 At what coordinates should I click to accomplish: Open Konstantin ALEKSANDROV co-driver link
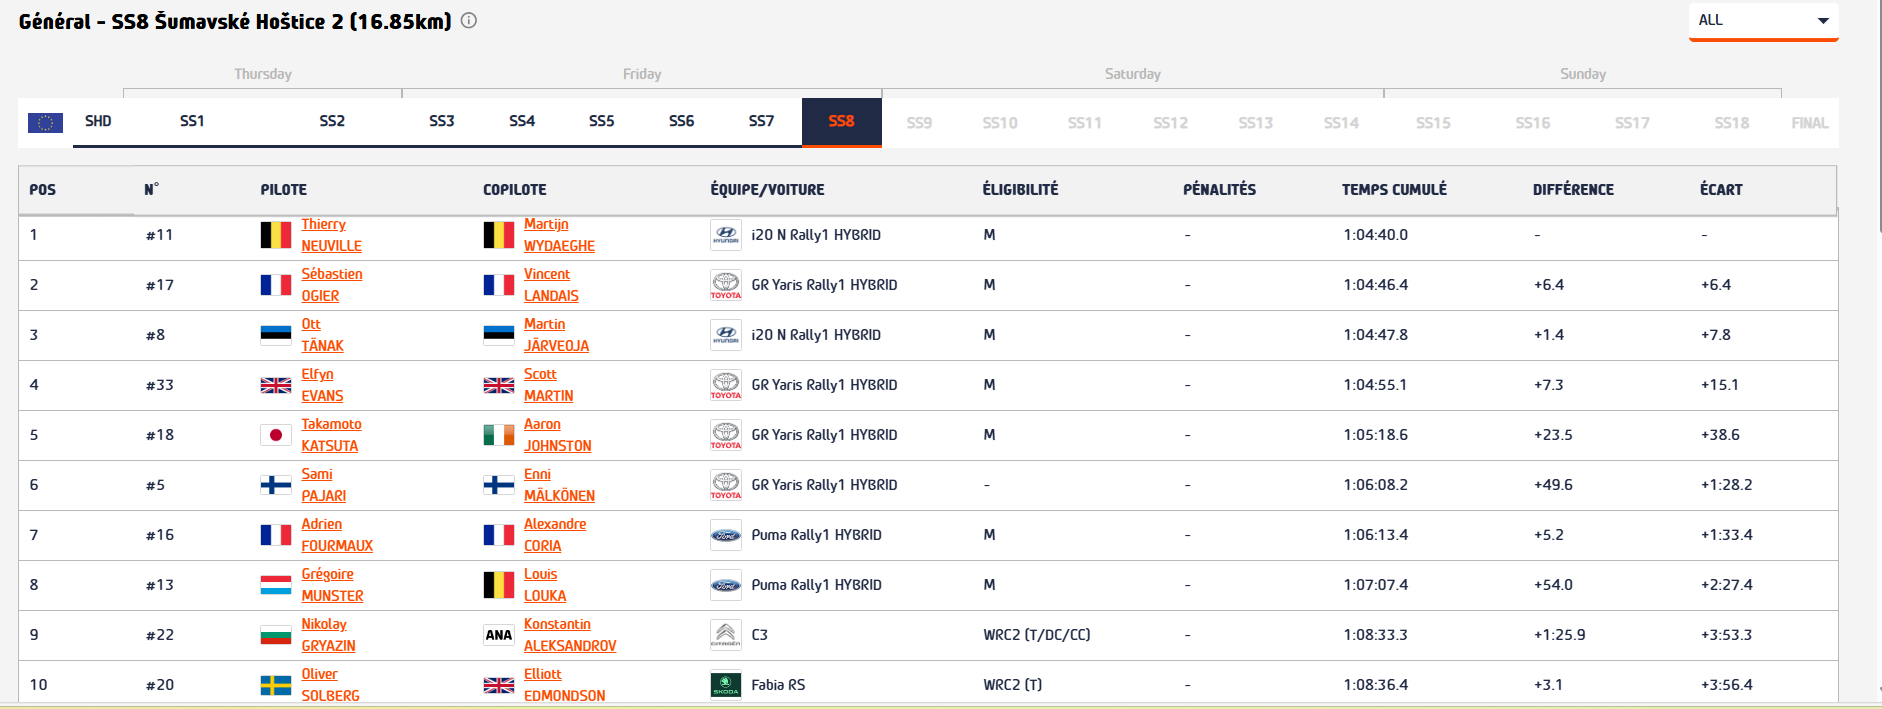point(570,635)
